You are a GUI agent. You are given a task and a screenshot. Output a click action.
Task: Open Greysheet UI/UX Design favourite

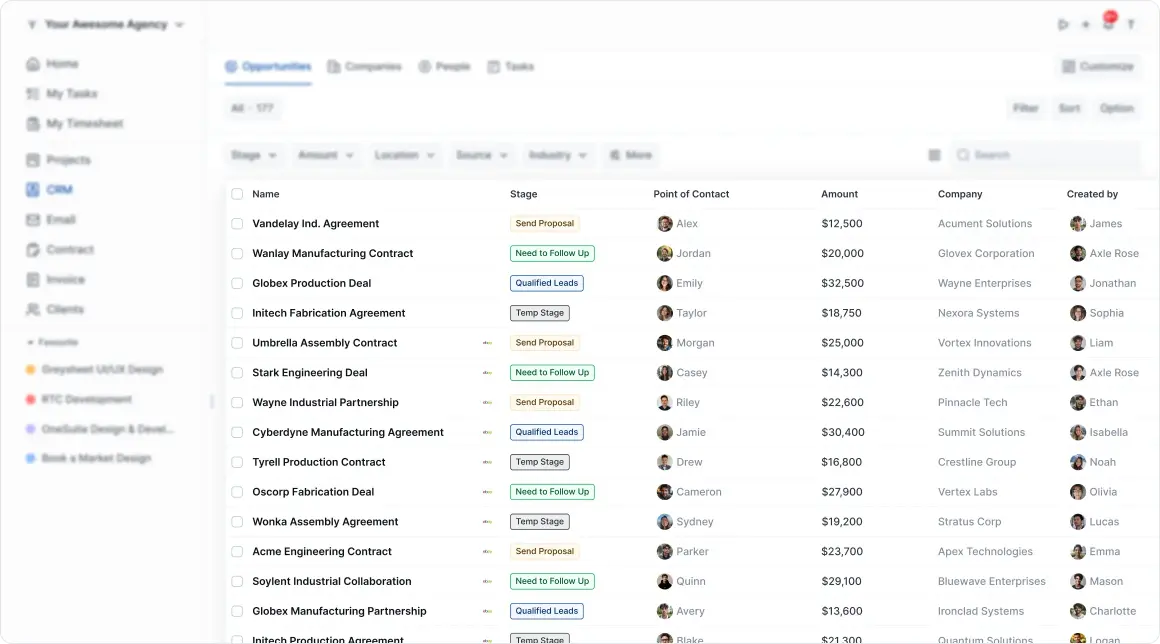pyautogui.click(x=95, y=370)
